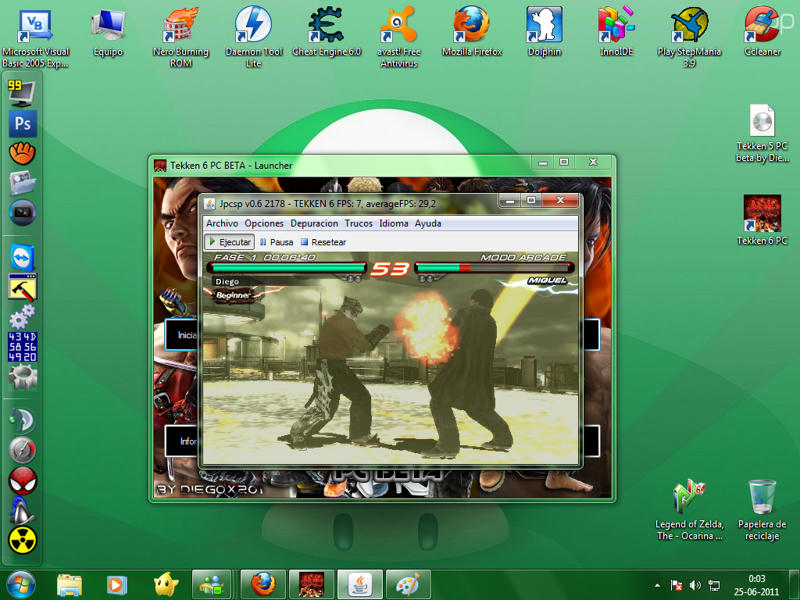
Task: Open the Papelera de reciclaje recycle bin
Action: pyautogui.click(x=762, y=510)
